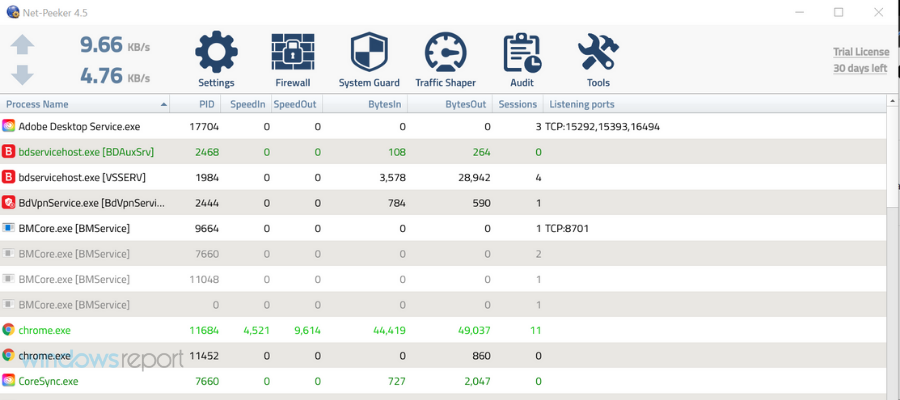This screenshot has width=900, height=400.
Task: Click the Settings label under the gear
Action: pyautogui.click(x=216, y=83)
